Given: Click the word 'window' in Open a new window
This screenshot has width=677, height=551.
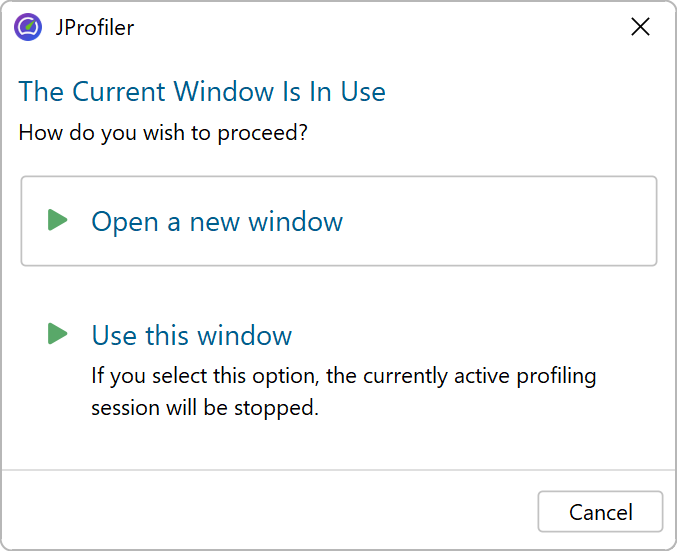Looking at the screenshot, I should (x=296, y=221).
